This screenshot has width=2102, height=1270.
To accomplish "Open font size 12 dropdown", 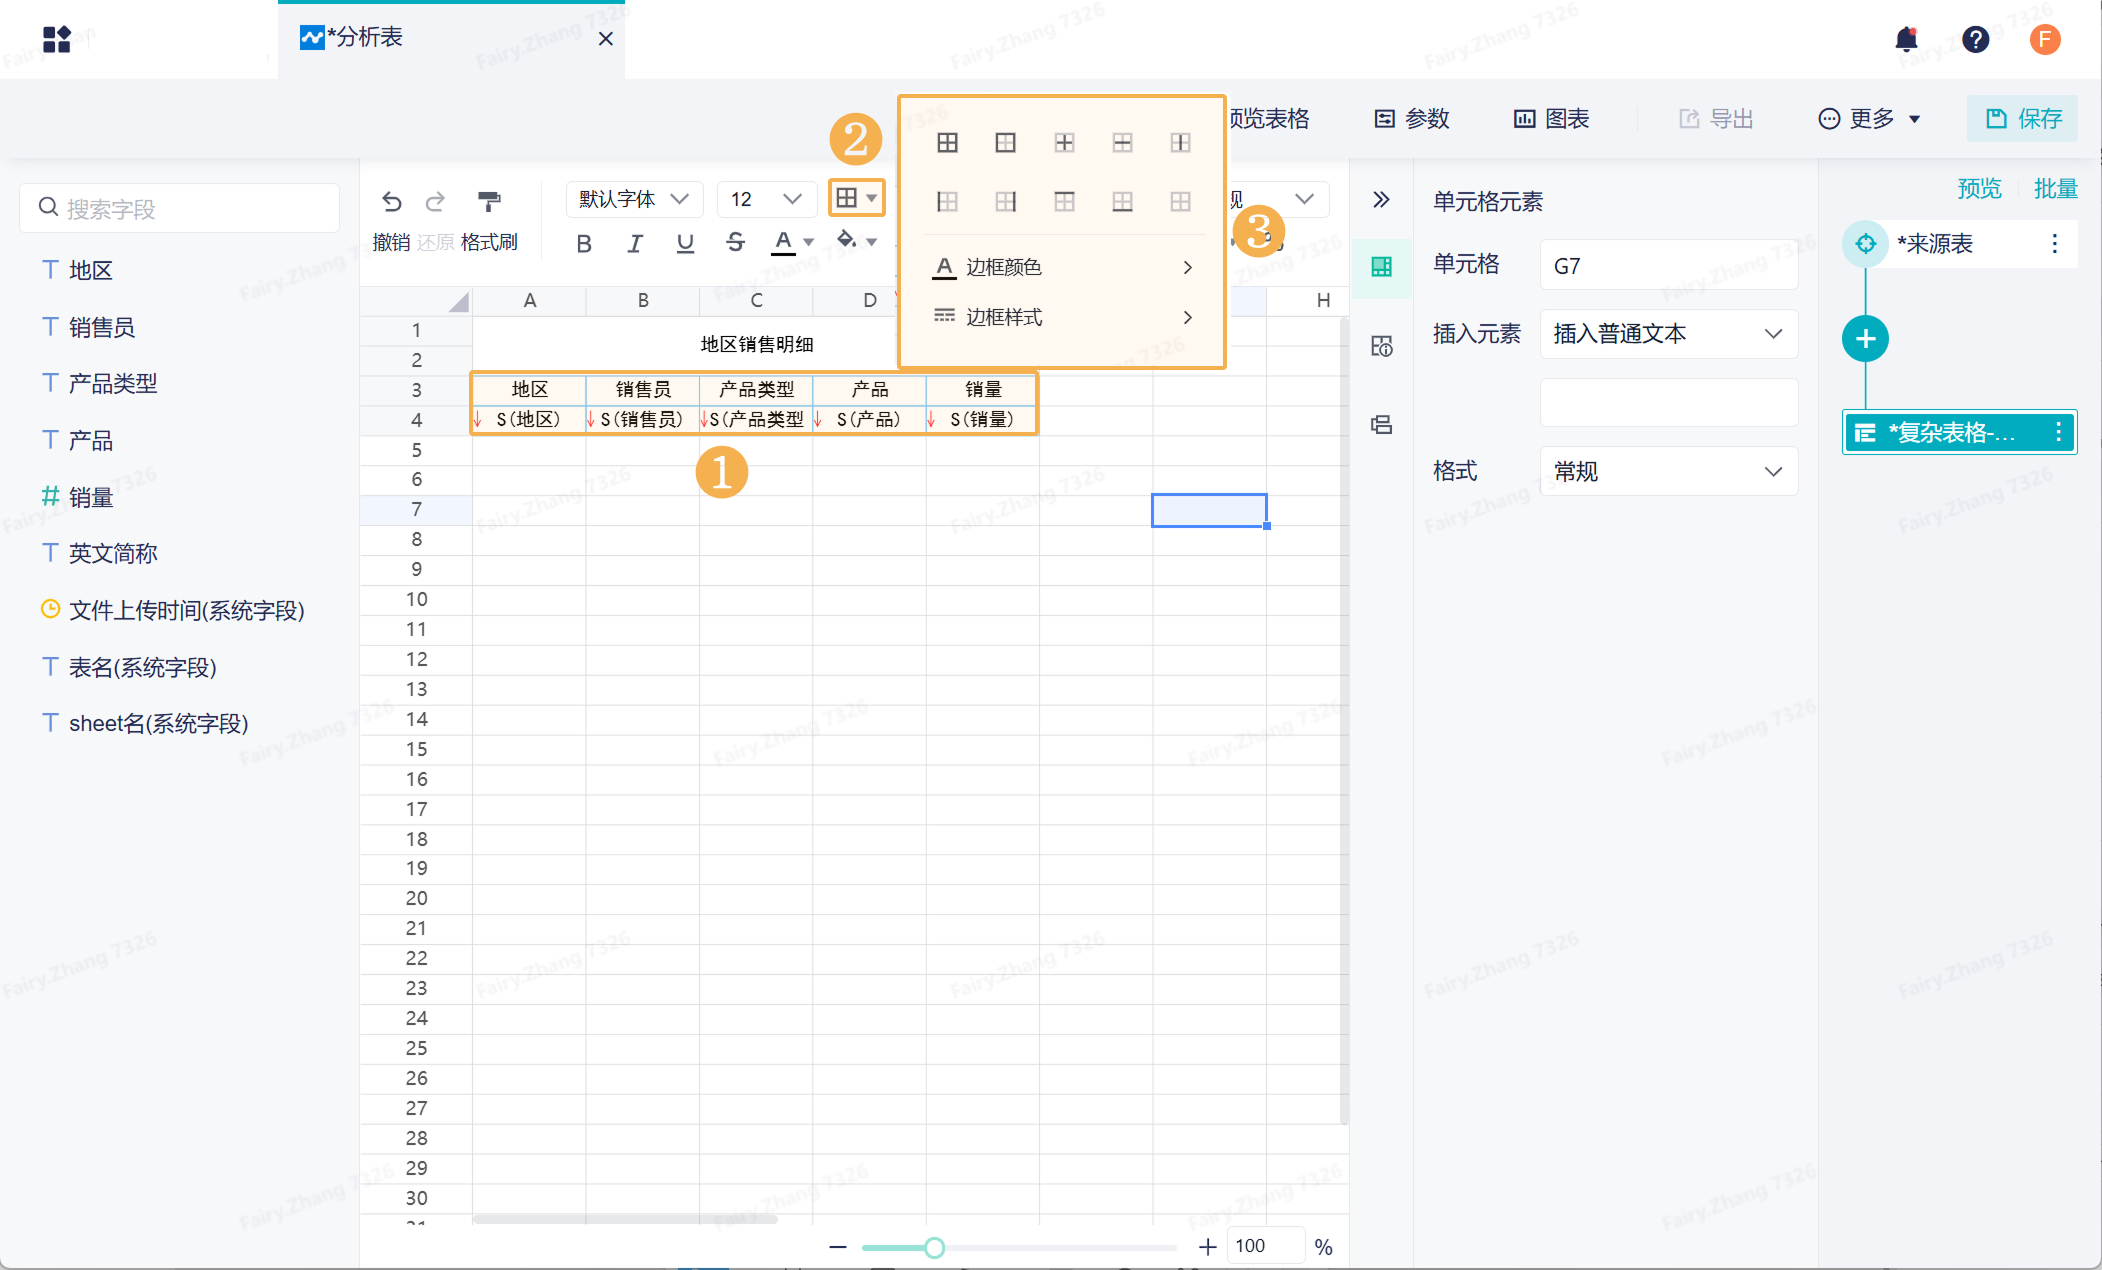I will 765,199.
